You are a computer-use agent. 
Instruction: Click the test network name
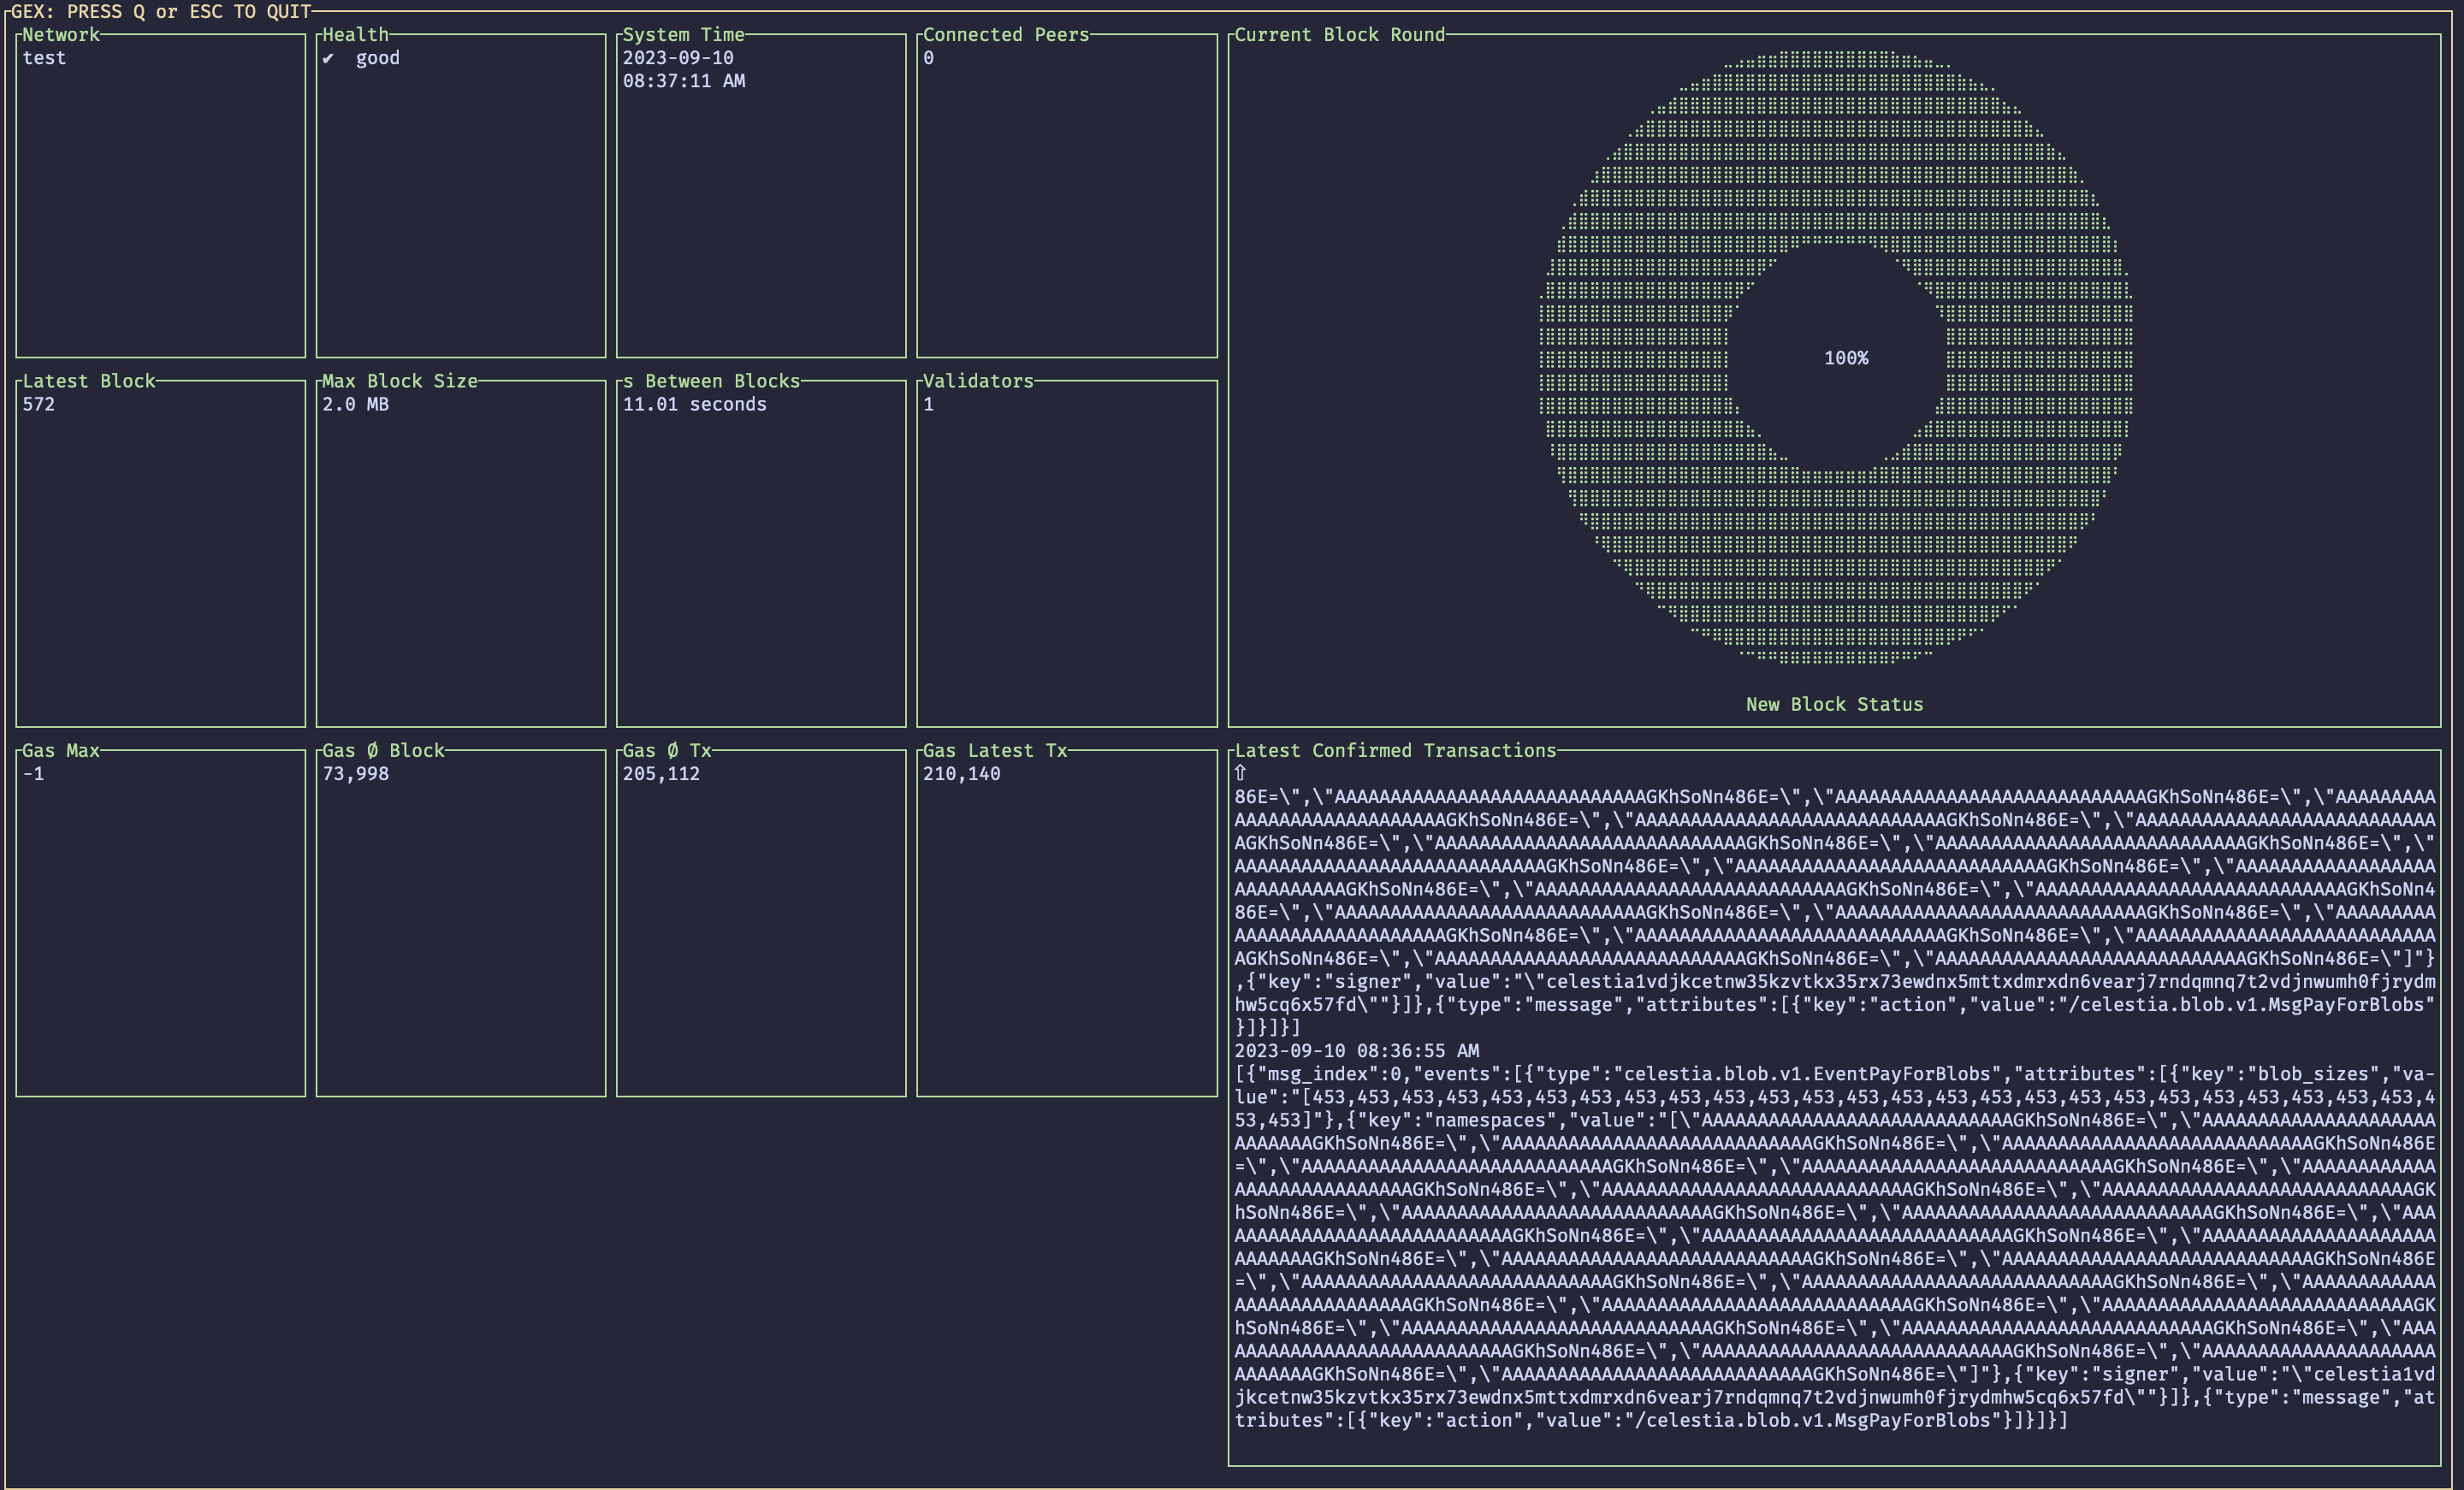[44, 58]
